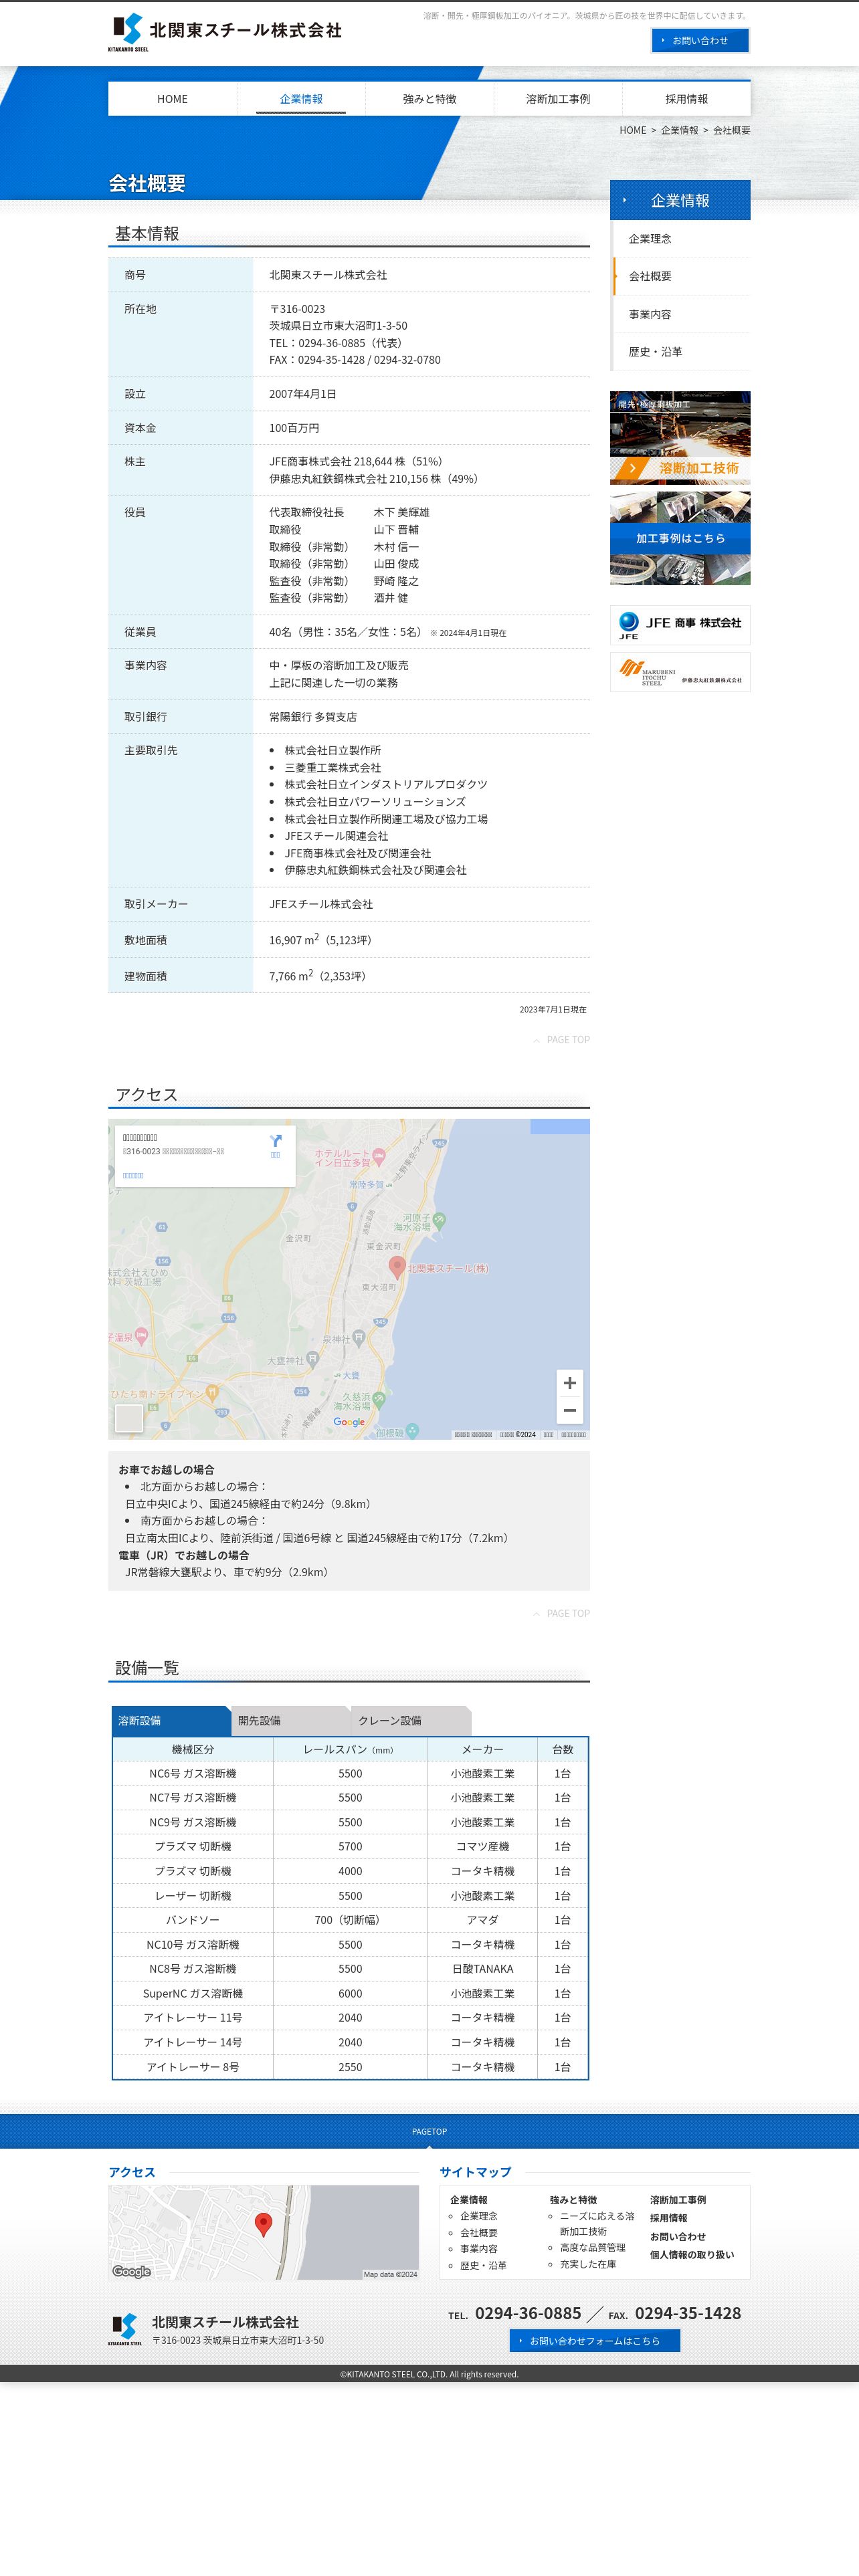Open 採用情報 navigation item
Viewport: 859px width, 2576px height.
pos(686,99)
